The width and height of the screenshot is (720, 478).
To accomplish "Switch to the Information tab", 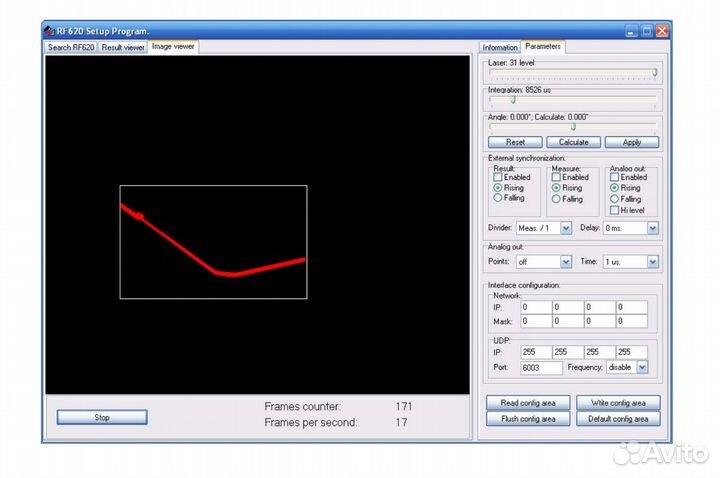I will point(500,47).
